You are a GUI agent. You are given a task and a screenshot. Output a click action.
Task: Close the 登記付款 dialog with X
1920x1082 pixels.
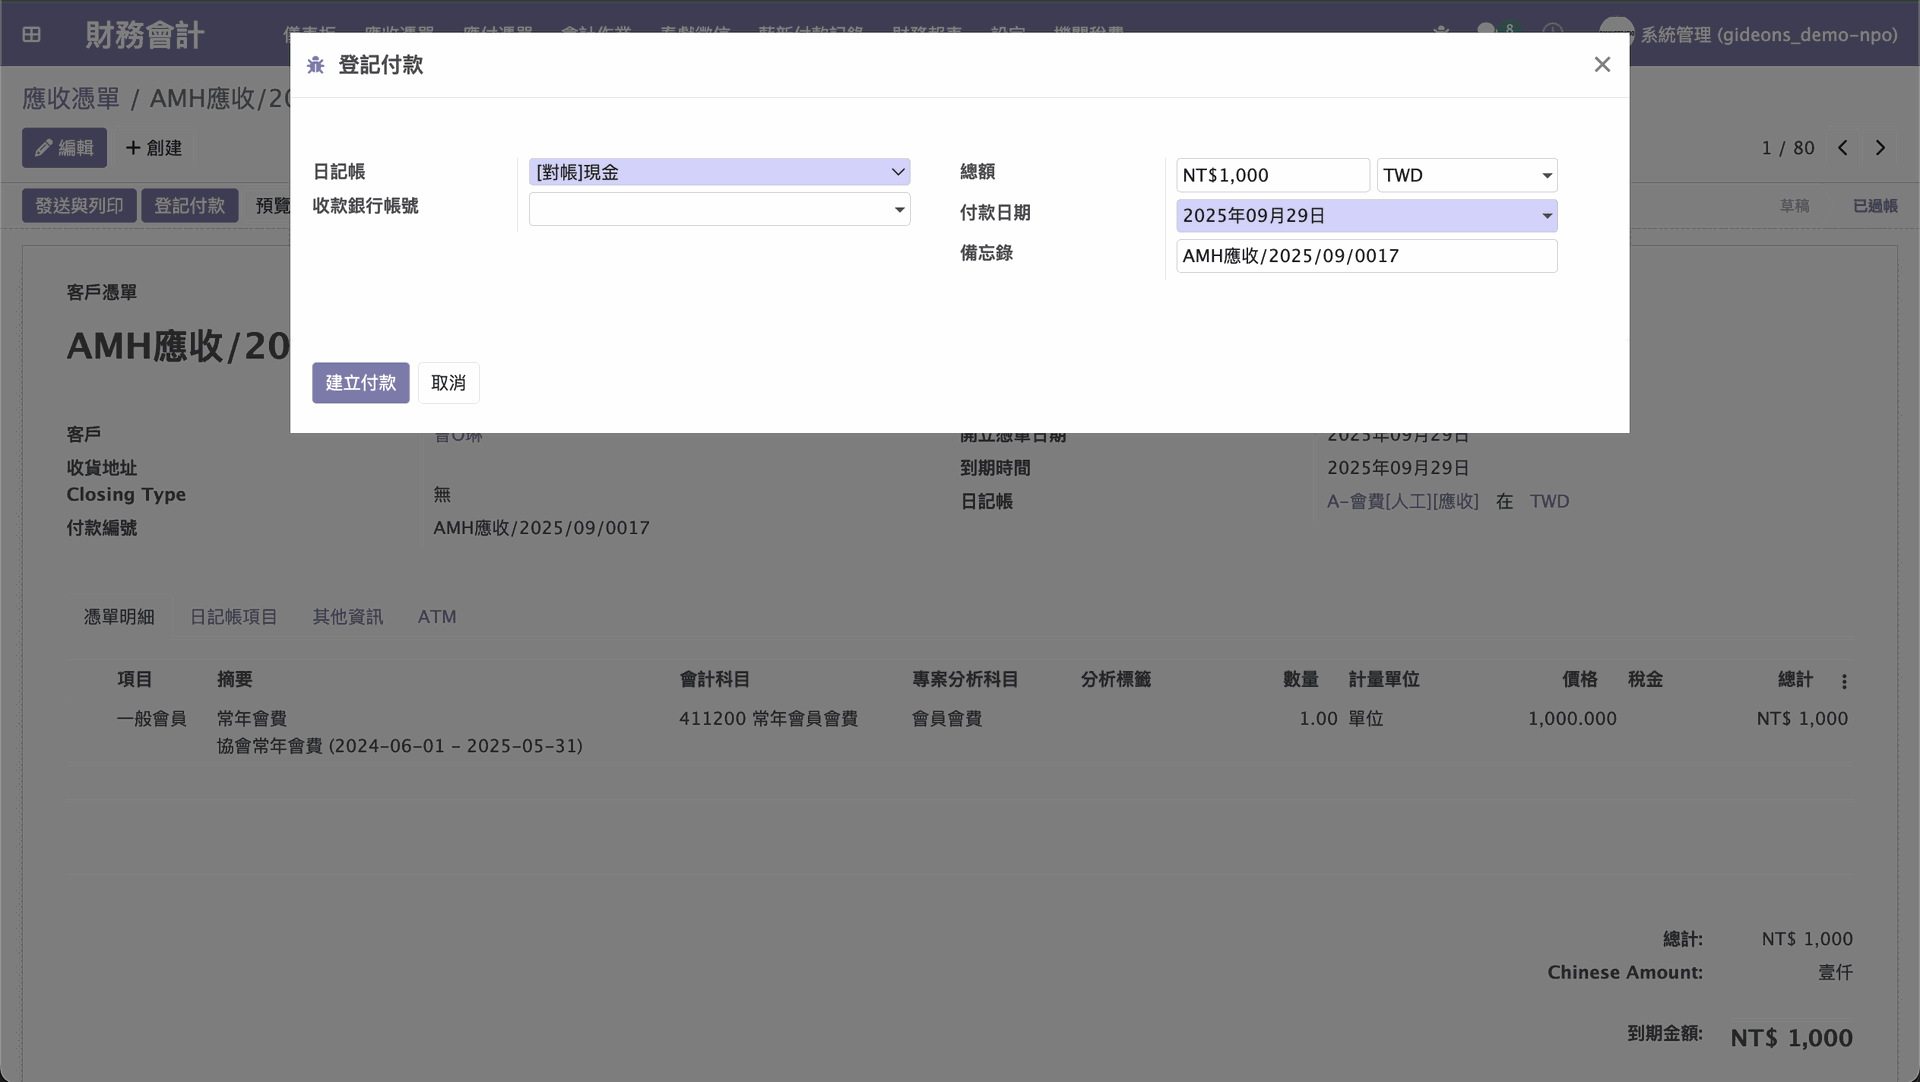(1602, 65)
